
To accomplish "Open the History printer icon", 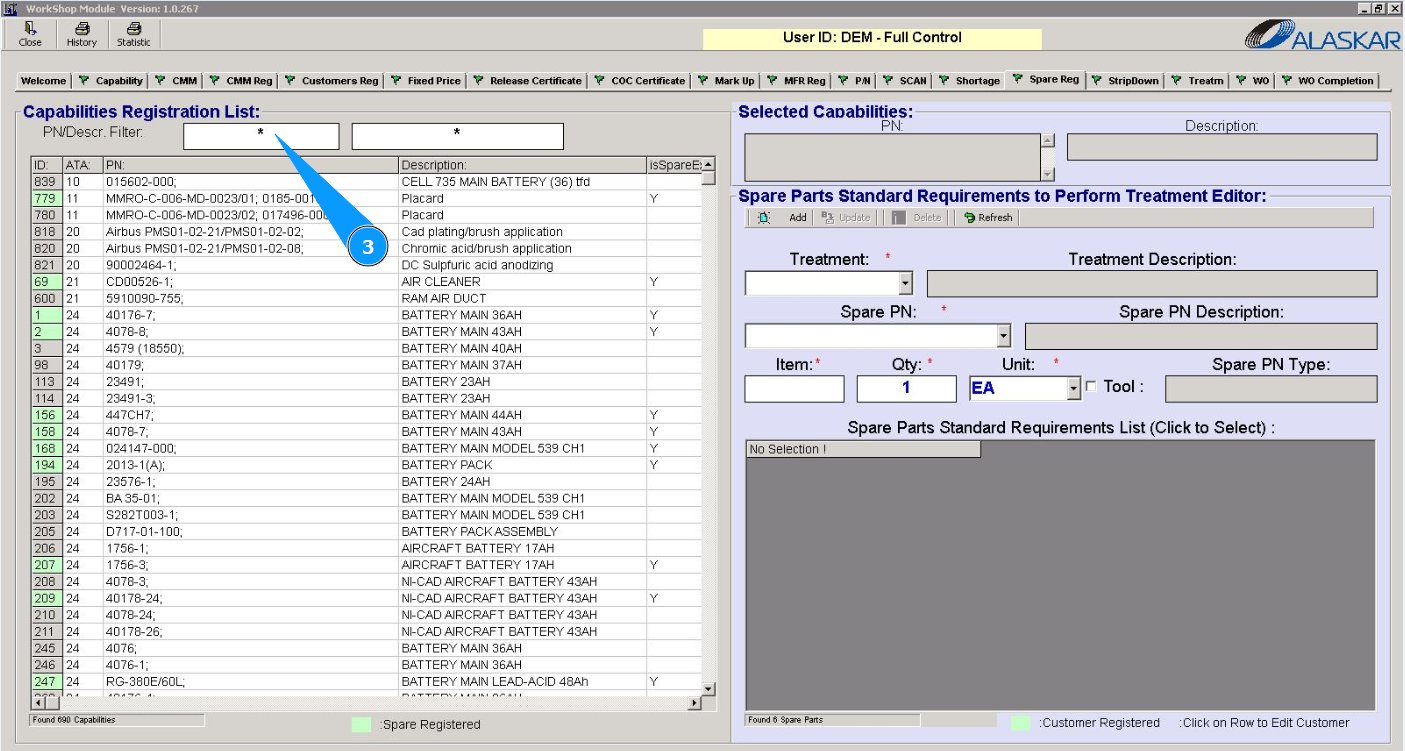I will pyautogui.click(x=82, y=30).
